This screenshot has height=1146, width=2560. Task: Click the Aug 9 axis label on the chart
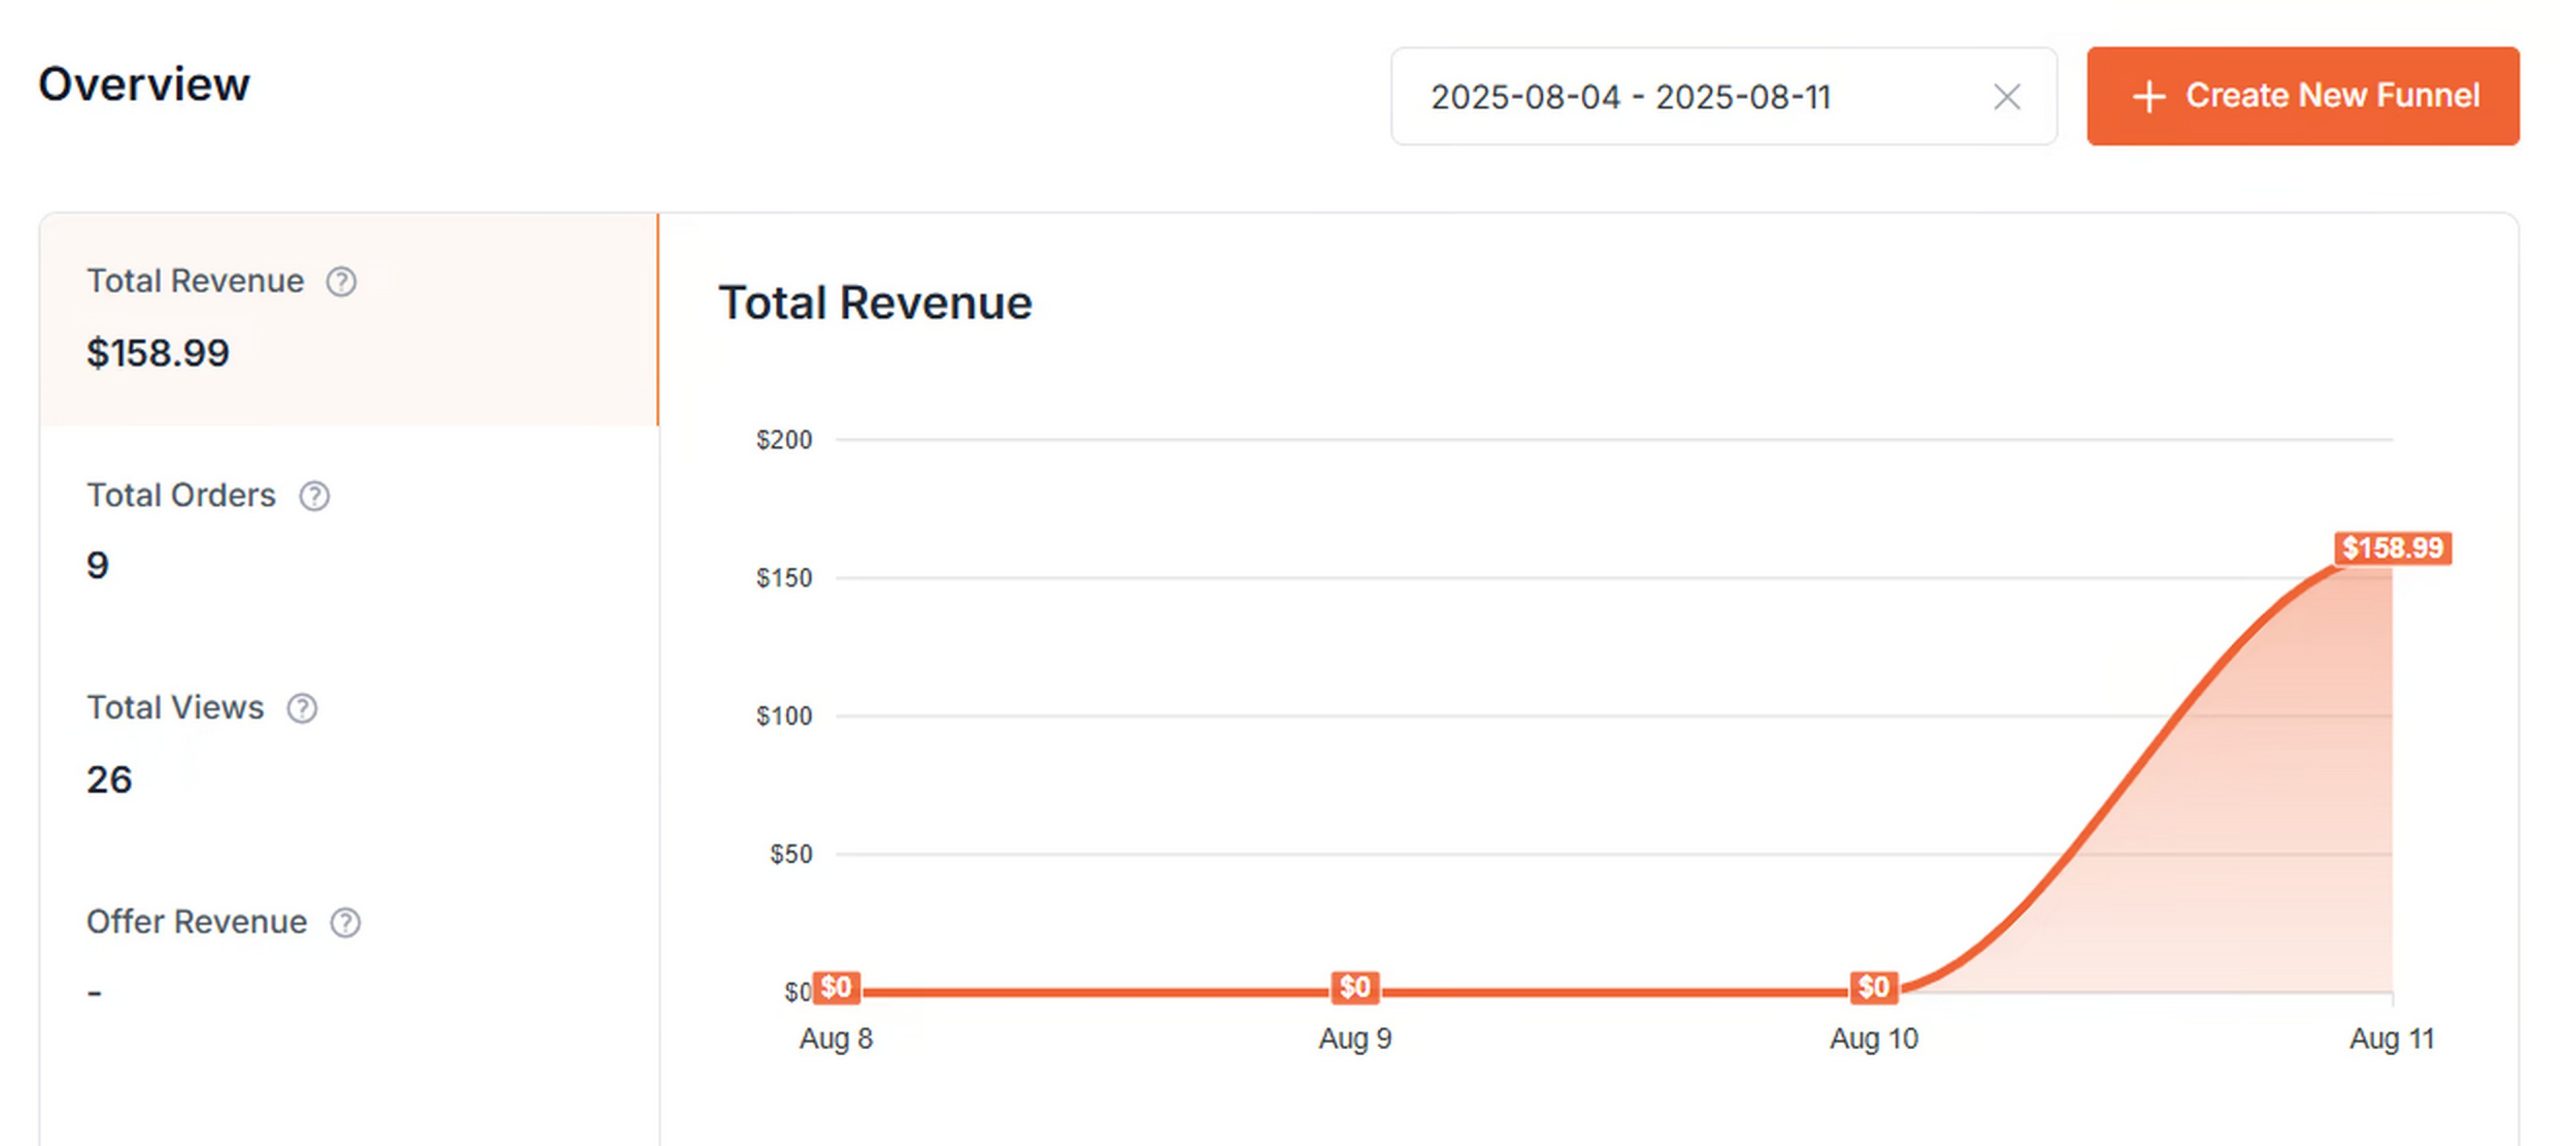[x=1355, y=1038]
